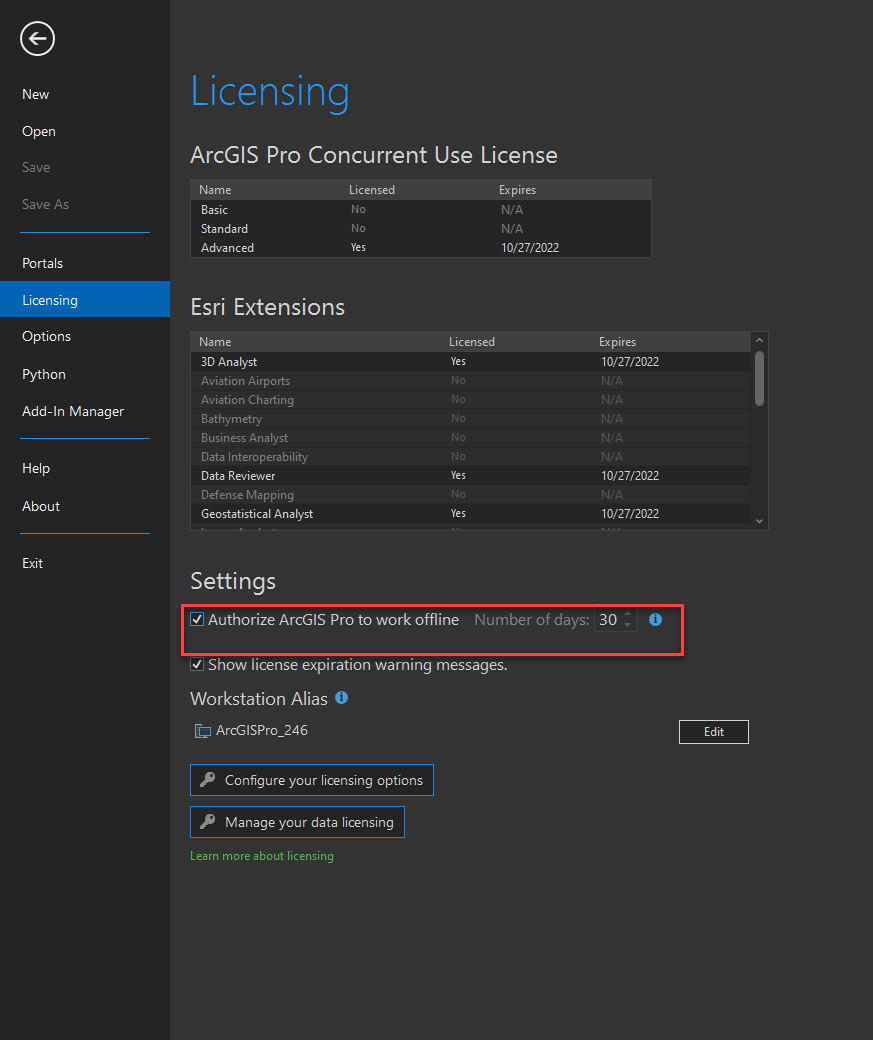Click key icon in Manage data licensing

[208, 821]
